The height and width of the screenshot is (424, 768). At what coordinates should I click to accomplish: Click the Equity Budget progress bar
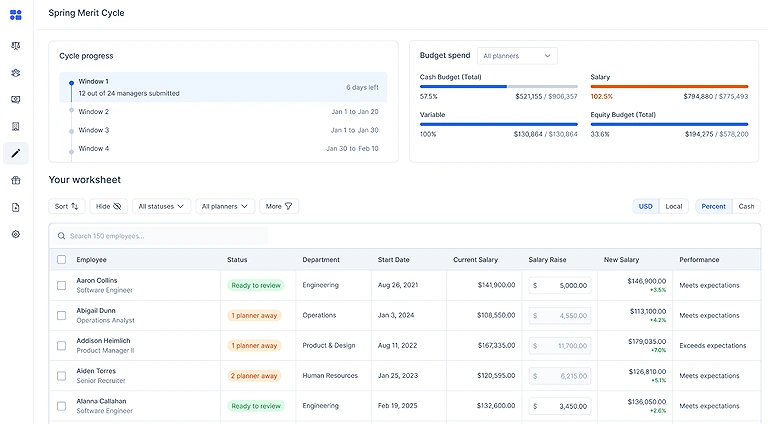click(x=669, y=124)
